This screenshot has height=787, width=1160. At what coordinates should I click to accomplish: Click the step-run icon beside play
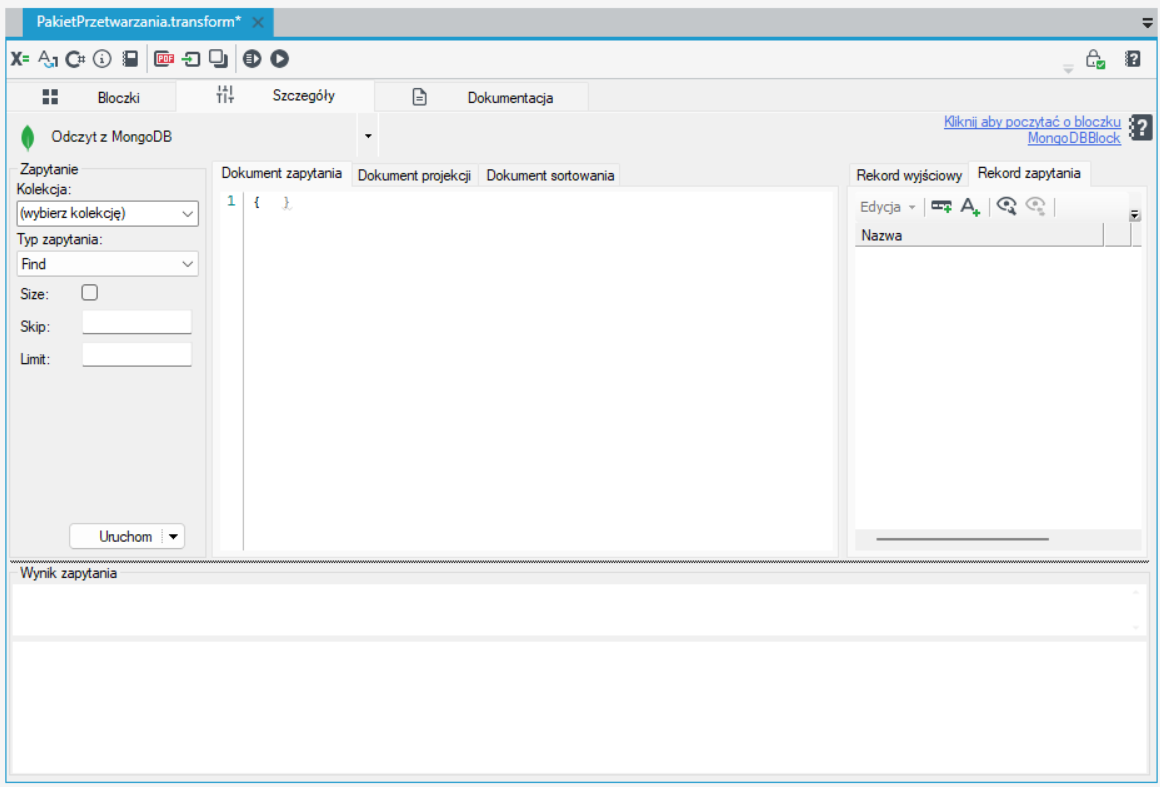(252, 59)
